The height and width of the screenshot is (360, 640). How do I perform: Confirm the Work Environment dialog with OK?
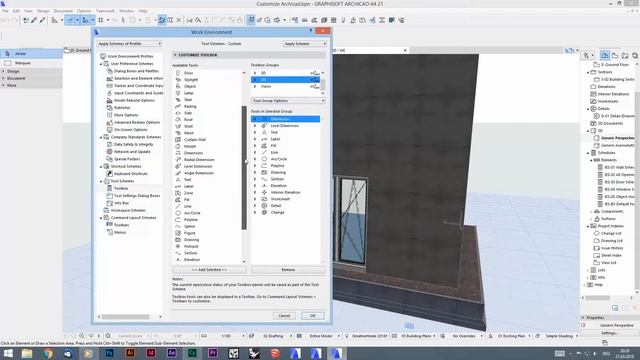click(x=313, y=316)
